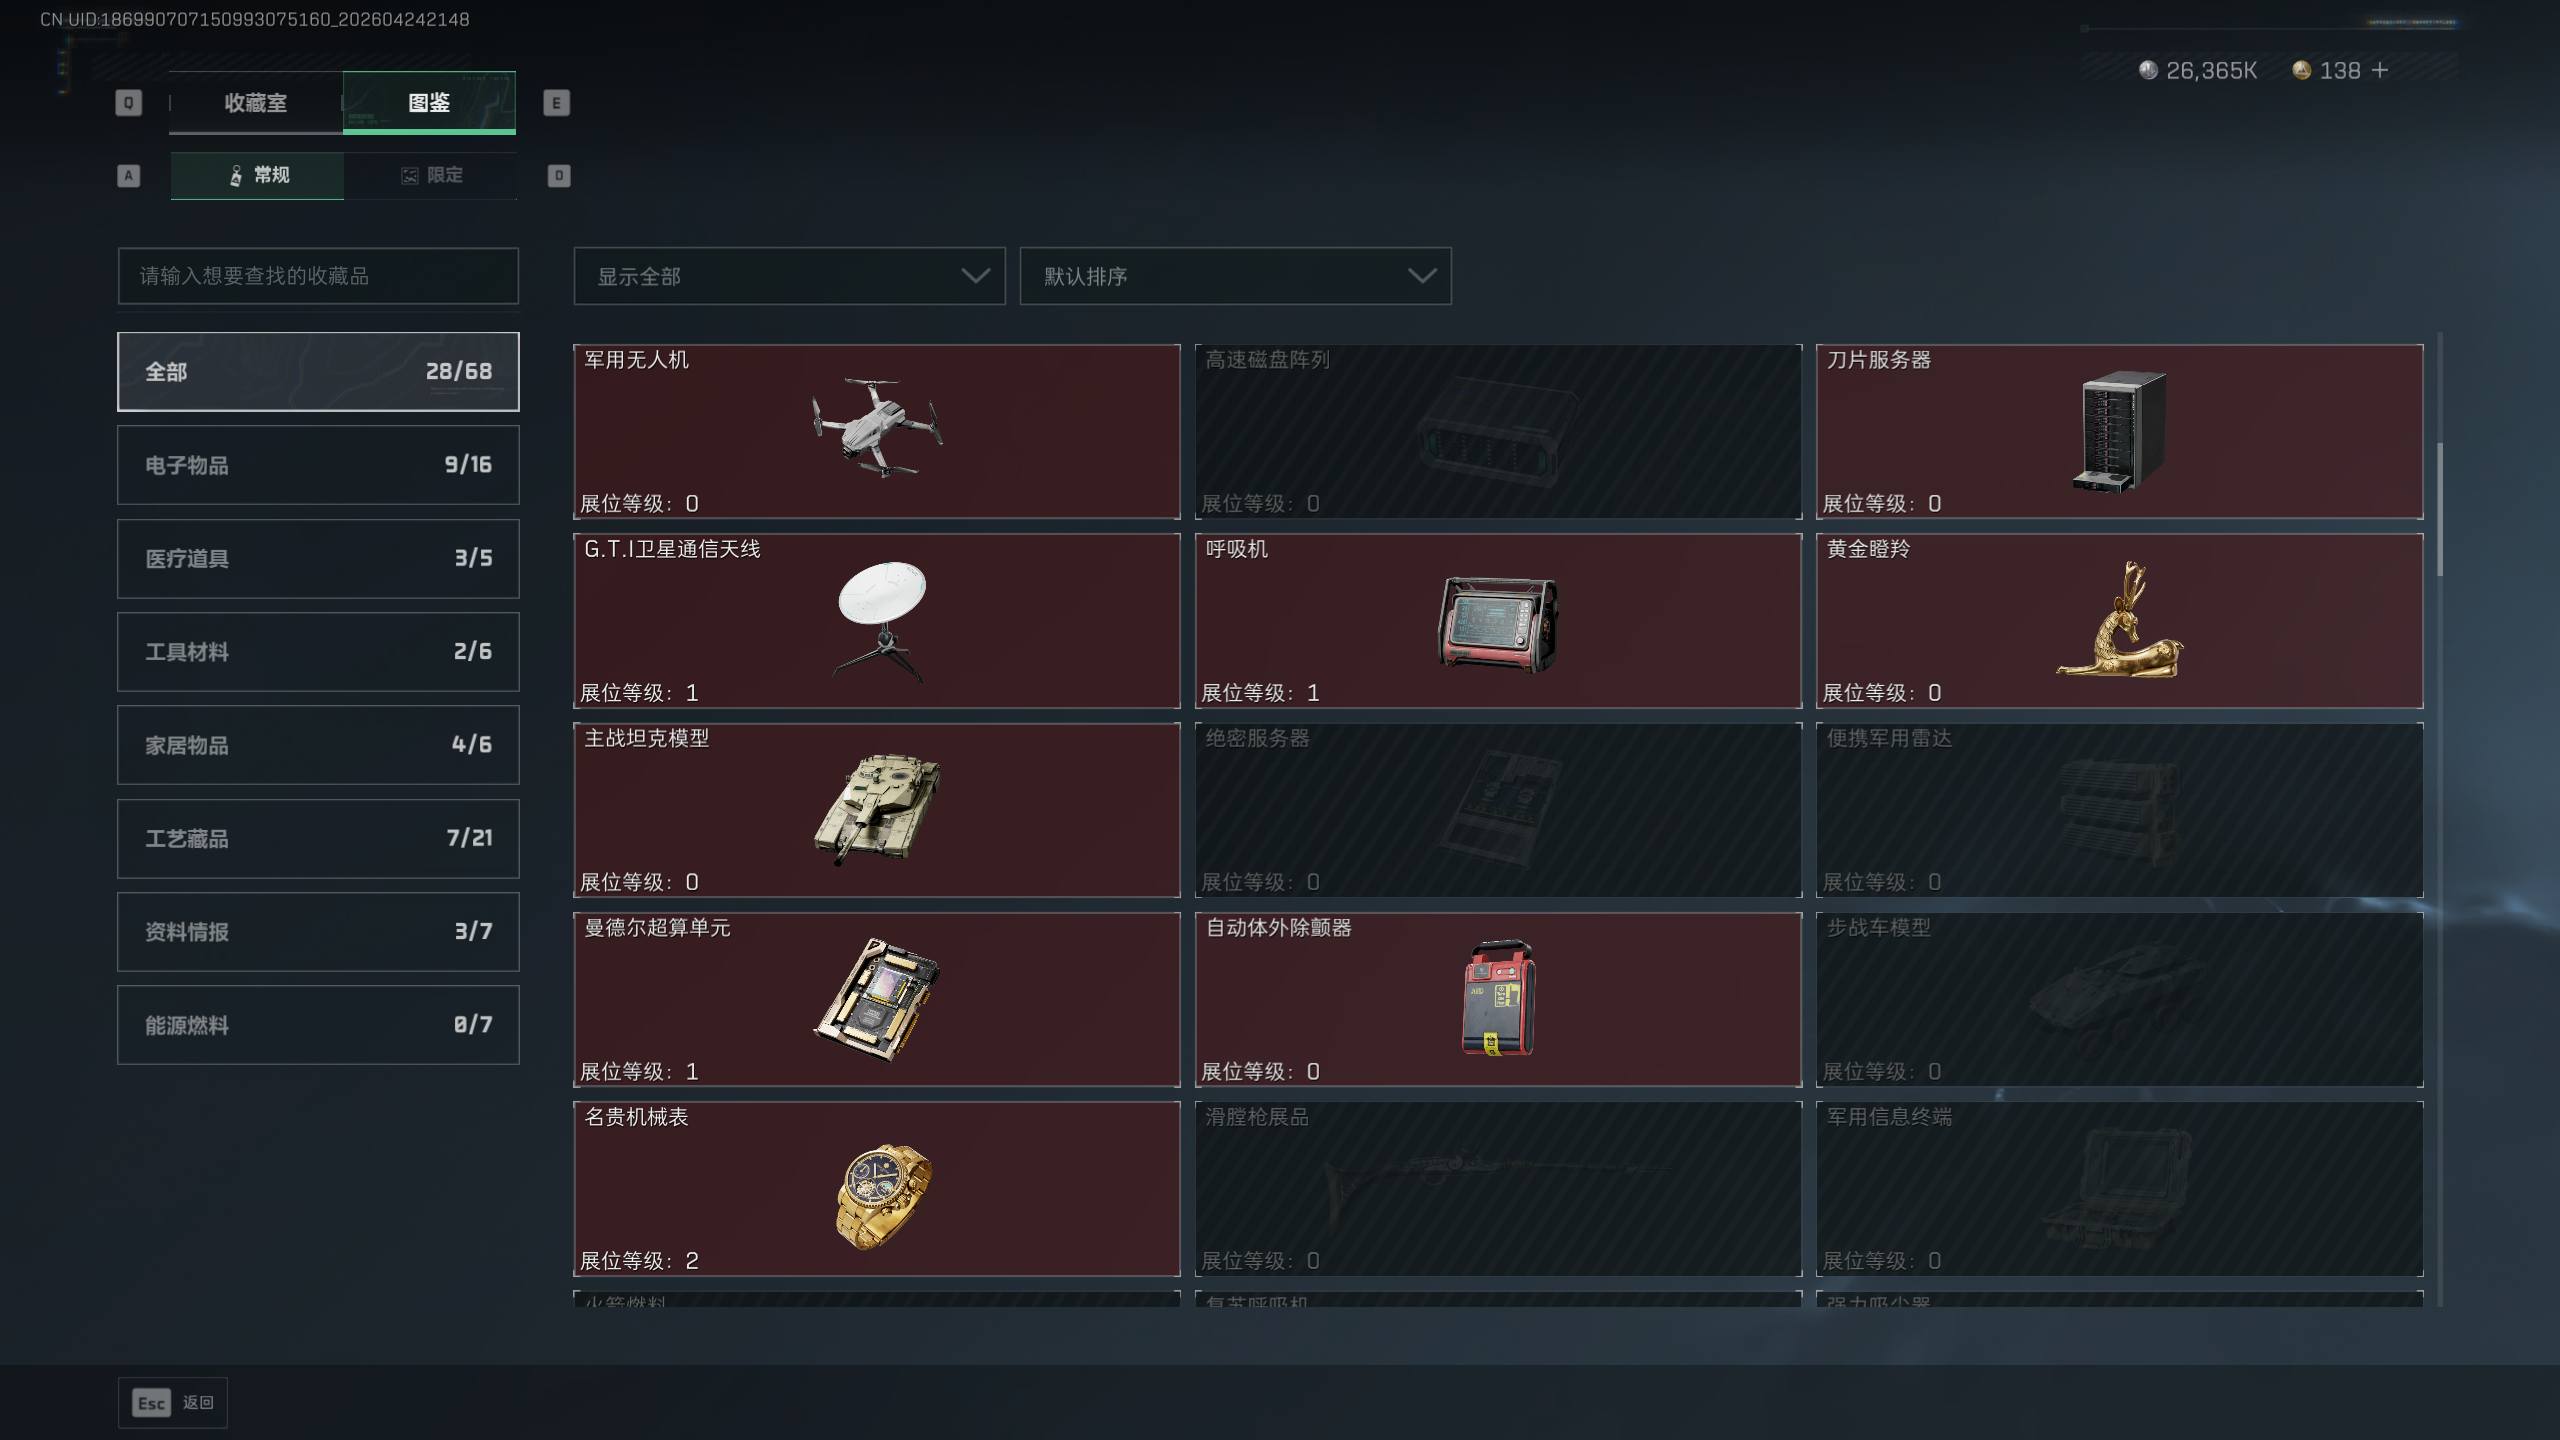Focus the collectible search input field

318,276
